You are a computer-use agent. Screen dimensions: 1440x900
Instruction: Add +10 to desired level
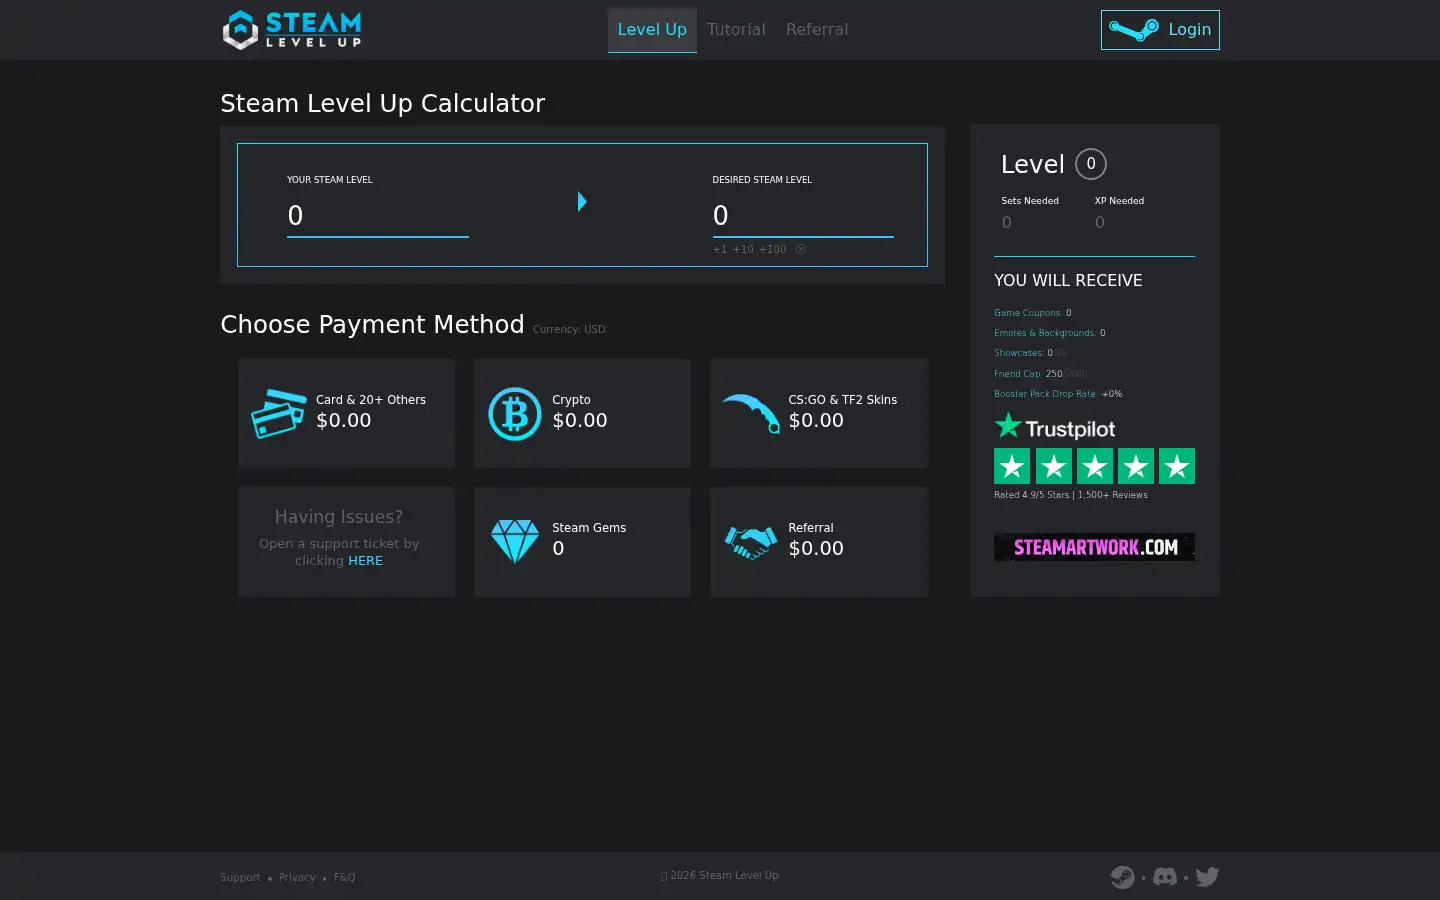pyautogui.click(x=743, y=249)
